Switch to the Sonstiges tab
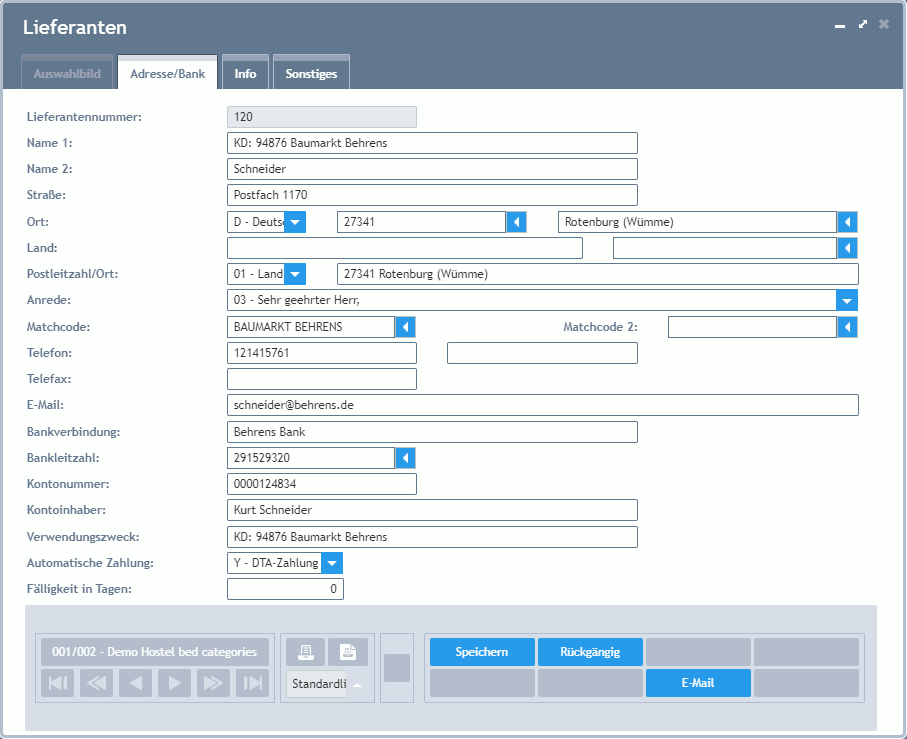Screen dimensions: 907x739 point(311,73)
